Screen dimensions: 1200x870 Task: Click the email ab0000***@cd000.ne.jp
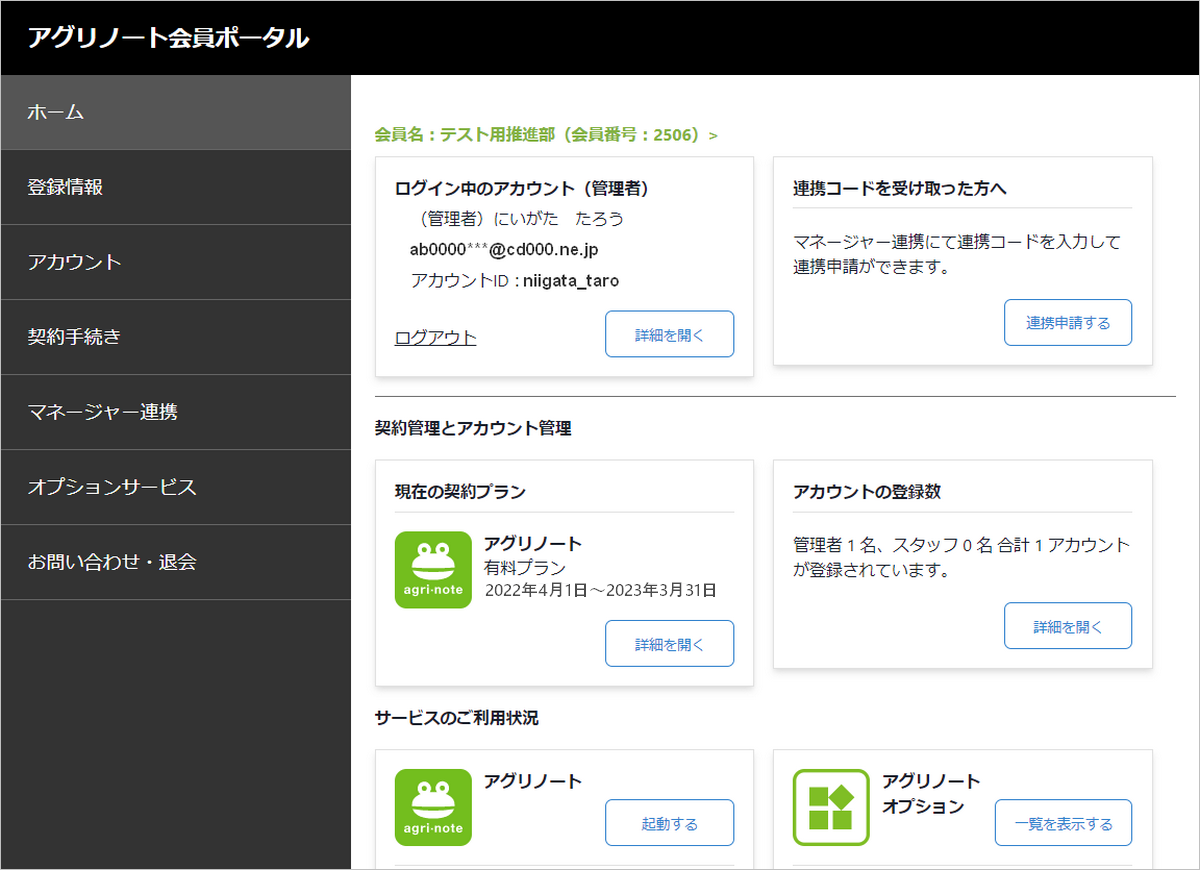click(504, 250)
